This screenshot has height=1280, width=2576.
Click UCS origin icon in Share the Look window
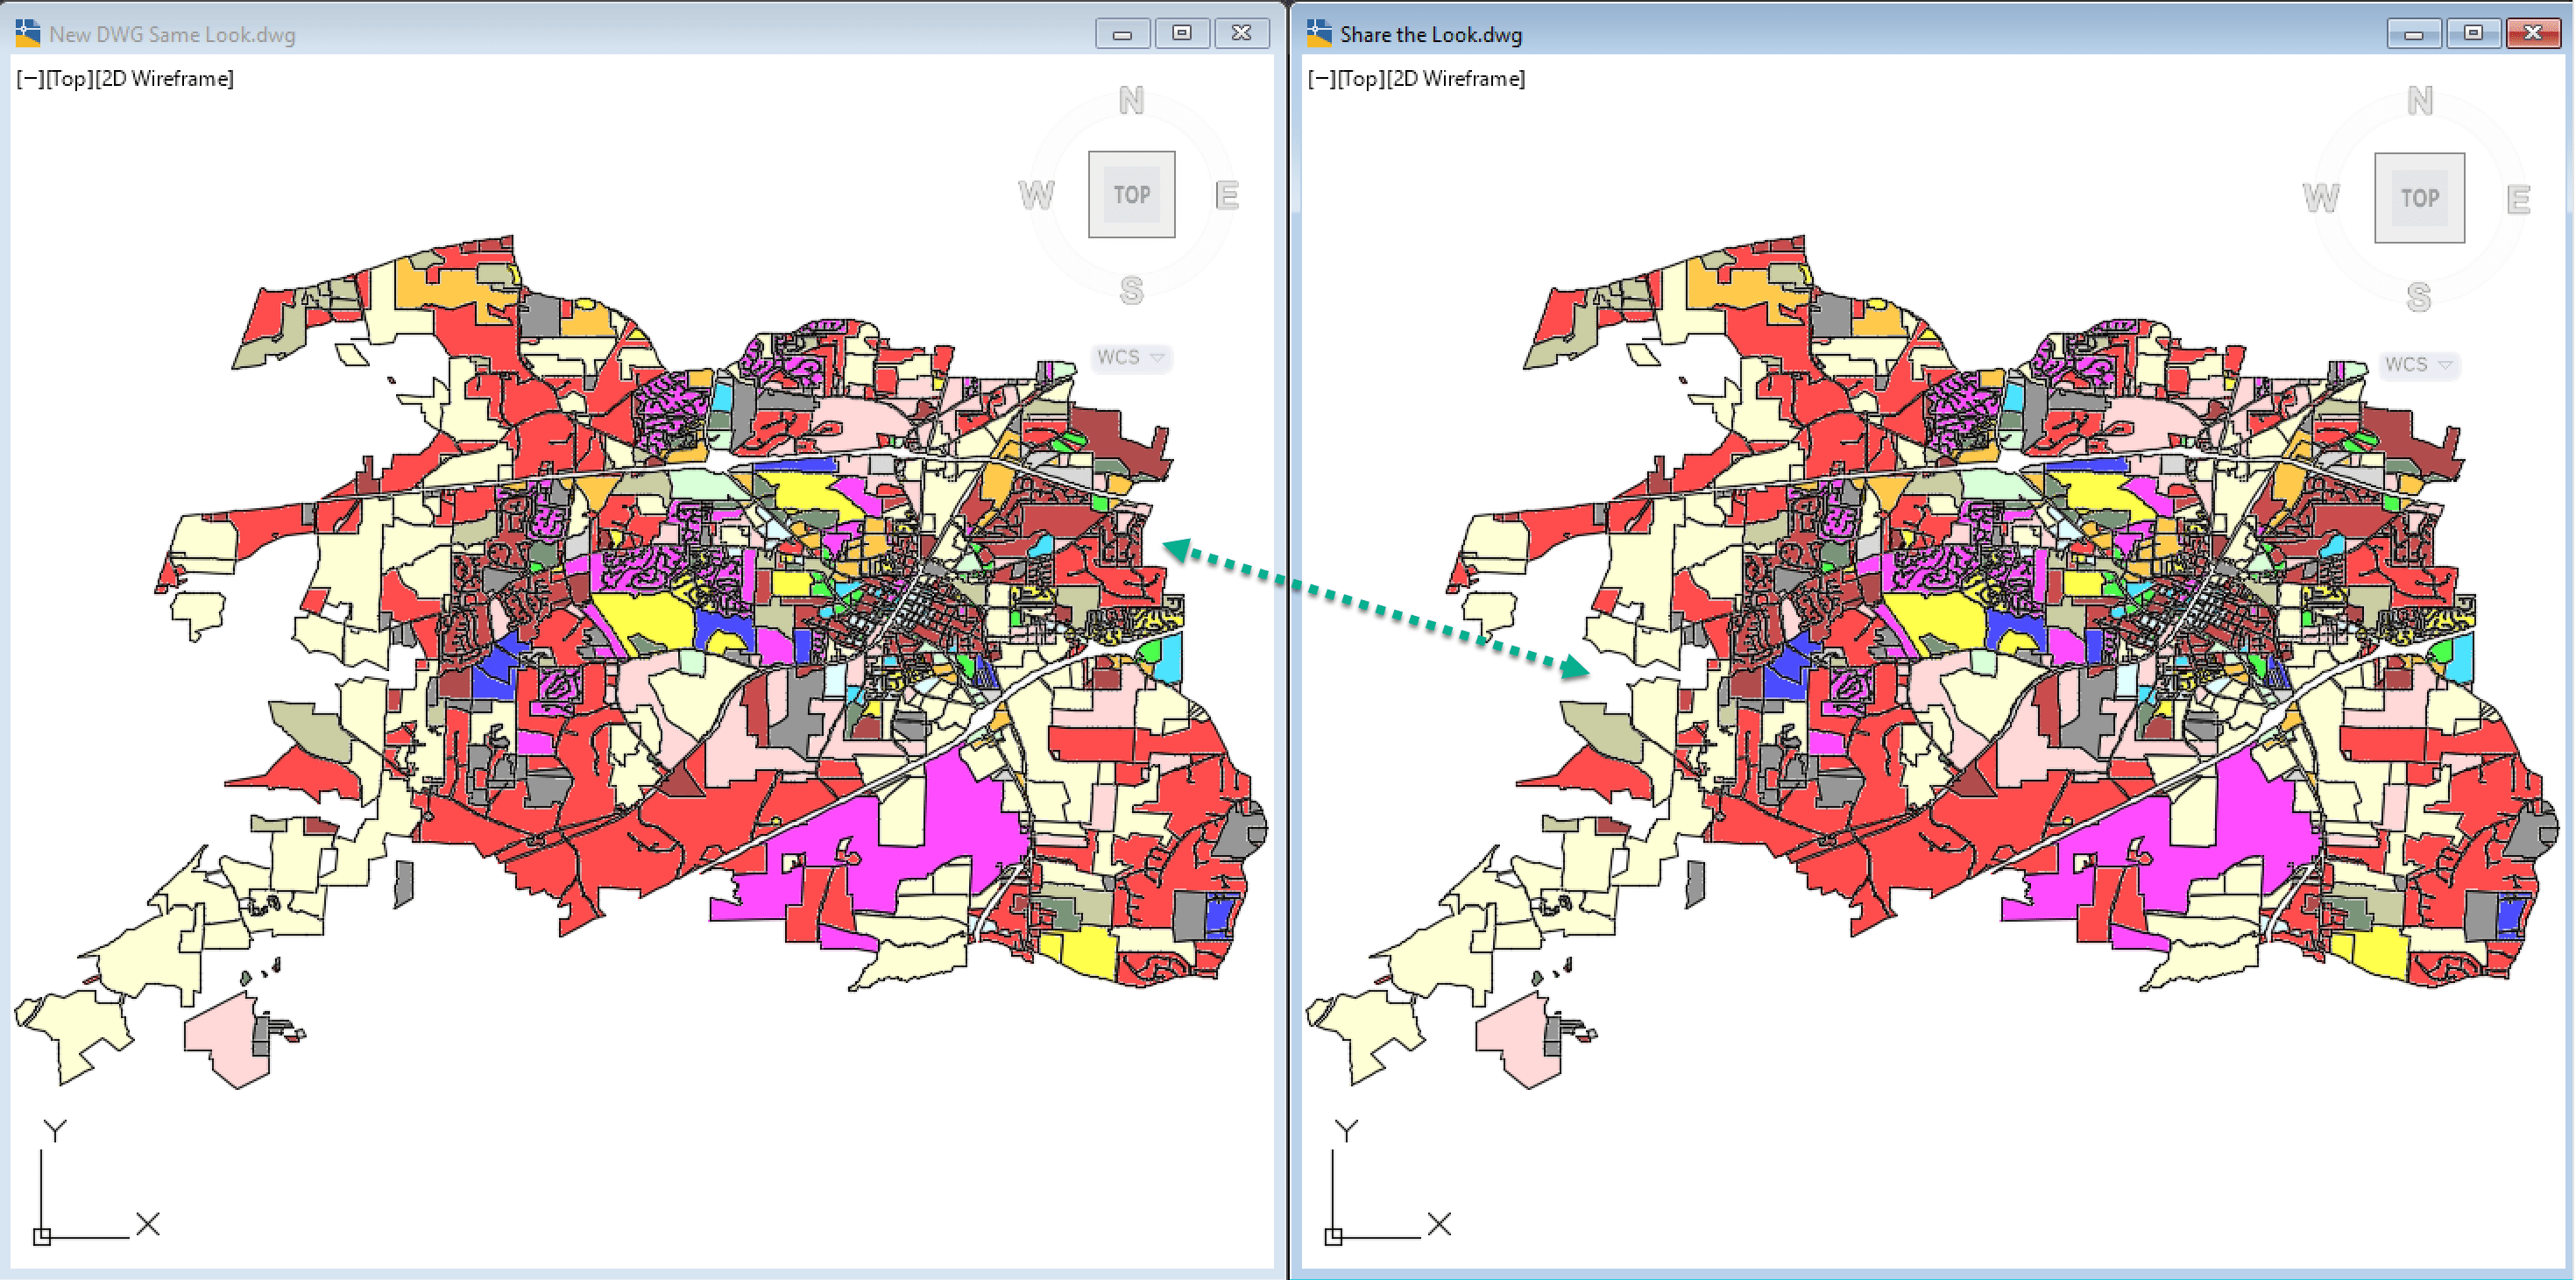(1333, 1236)
